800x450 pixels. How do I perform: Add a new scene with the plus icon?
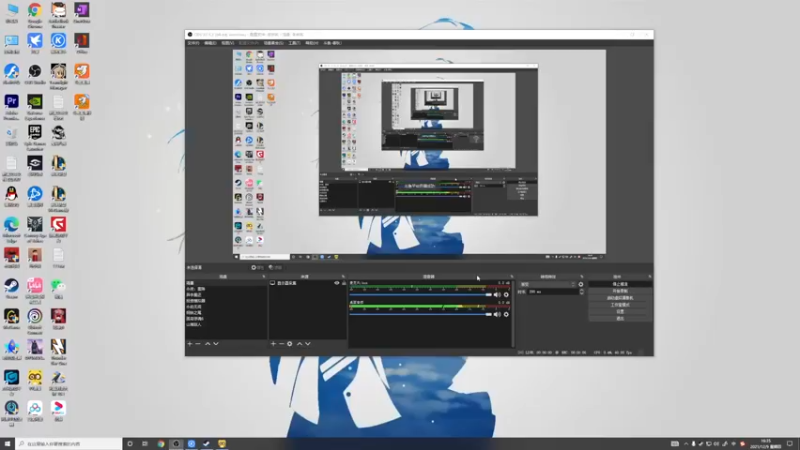190,344
